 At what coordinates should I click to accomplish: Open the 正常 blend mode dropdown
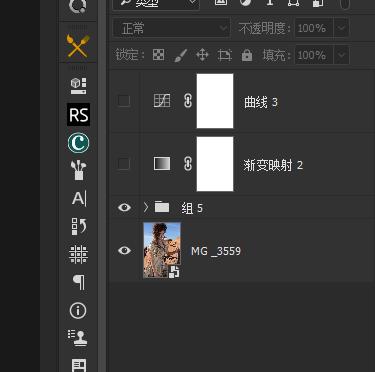pos(171,28)
